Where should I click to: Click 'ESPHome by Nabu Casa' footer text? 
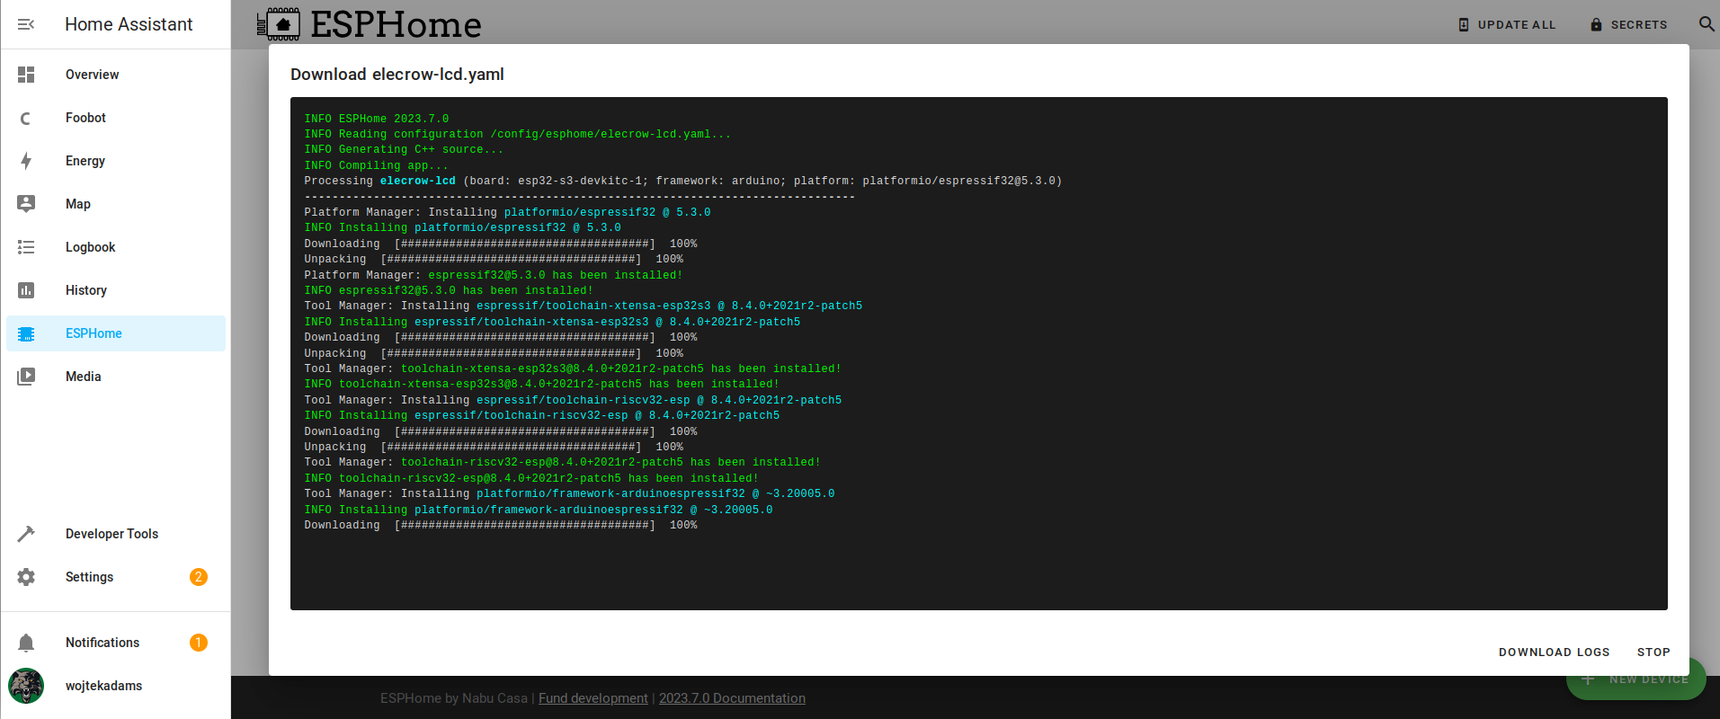point(454,698)
